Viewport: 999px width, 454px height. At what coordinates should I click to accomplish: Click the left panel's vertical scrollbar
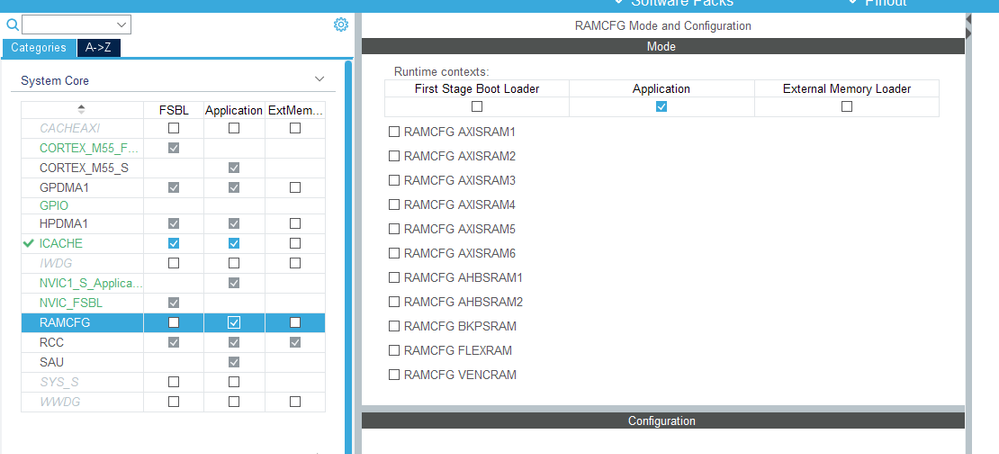tap(348, 250)
